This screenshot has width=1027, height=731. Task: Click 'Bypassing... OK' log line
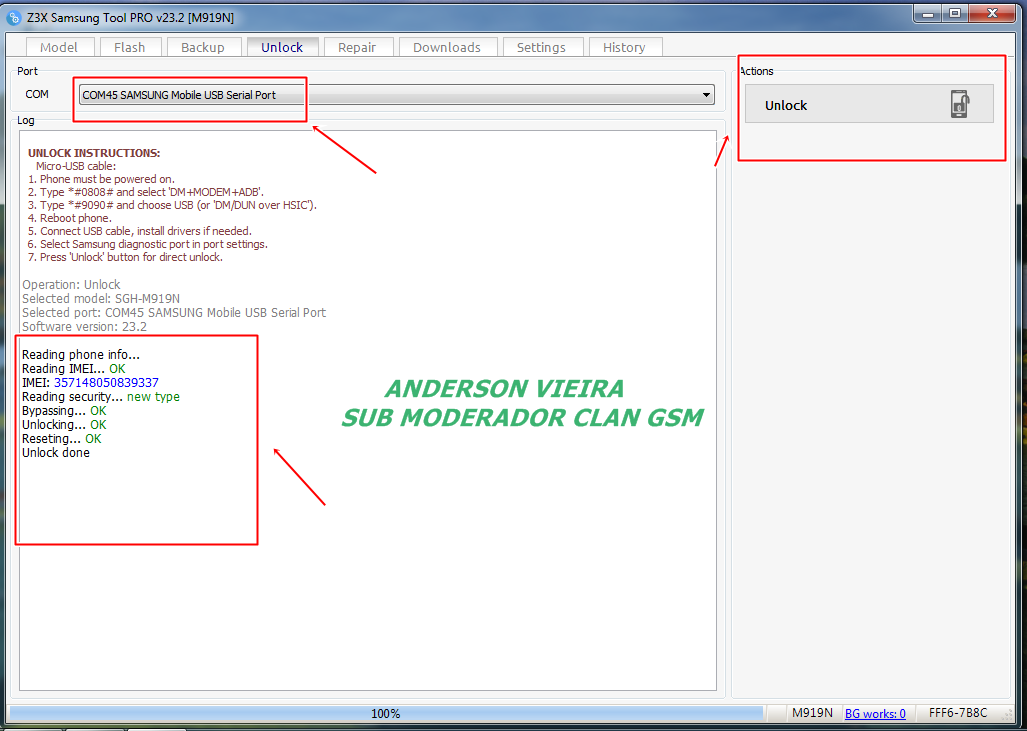tap(64, 411)
